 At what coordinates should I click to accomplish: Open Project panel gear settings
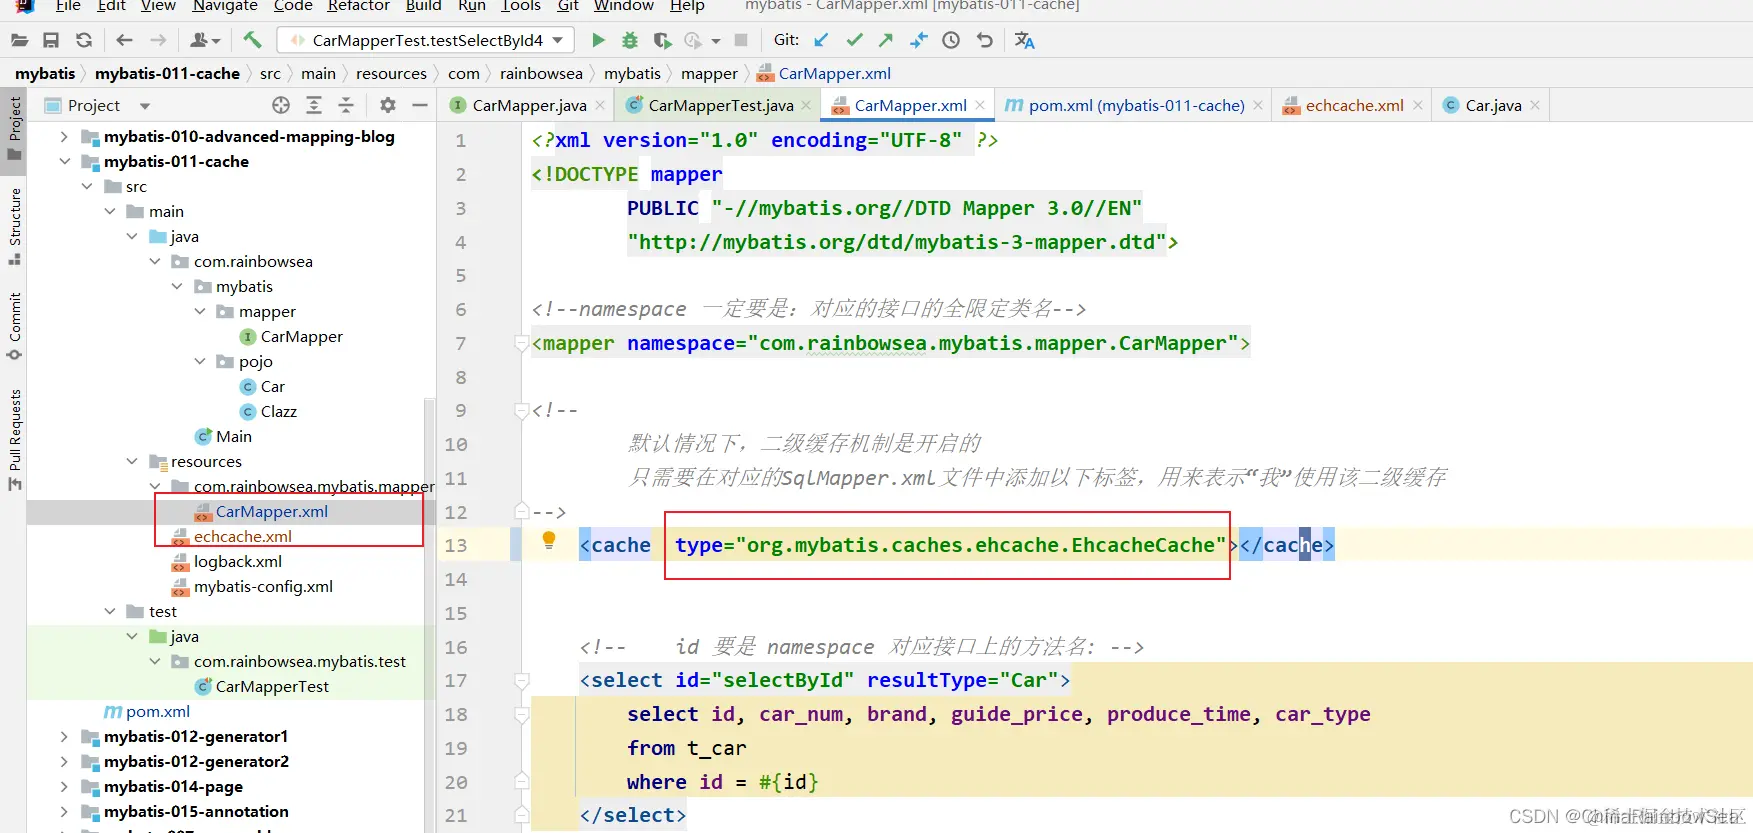pyautogui.click(x=388, y=105)
